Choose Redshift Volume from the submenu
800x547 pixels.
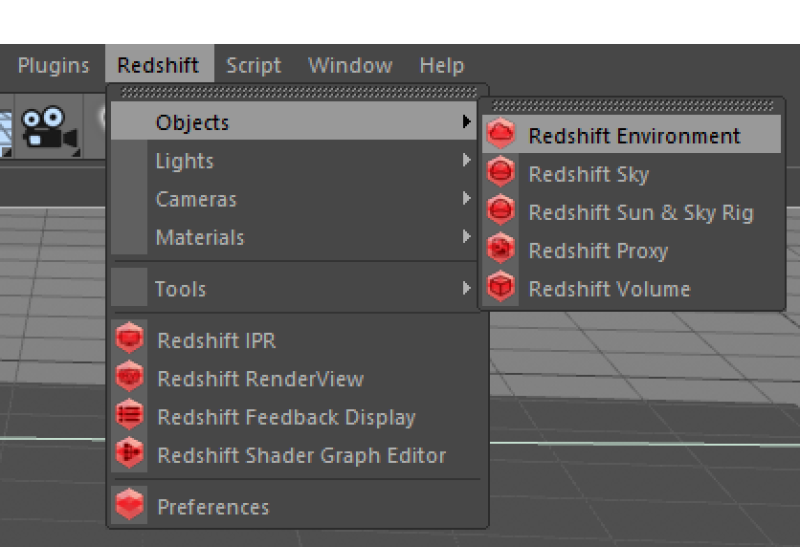click(631, 288)
